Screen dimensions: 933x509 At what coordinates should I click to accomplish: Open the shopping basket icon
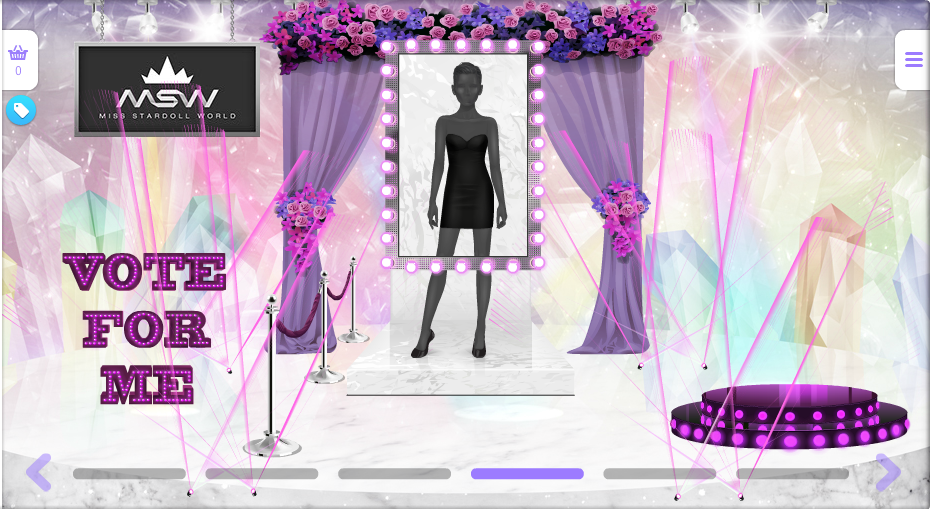[18, 53]
